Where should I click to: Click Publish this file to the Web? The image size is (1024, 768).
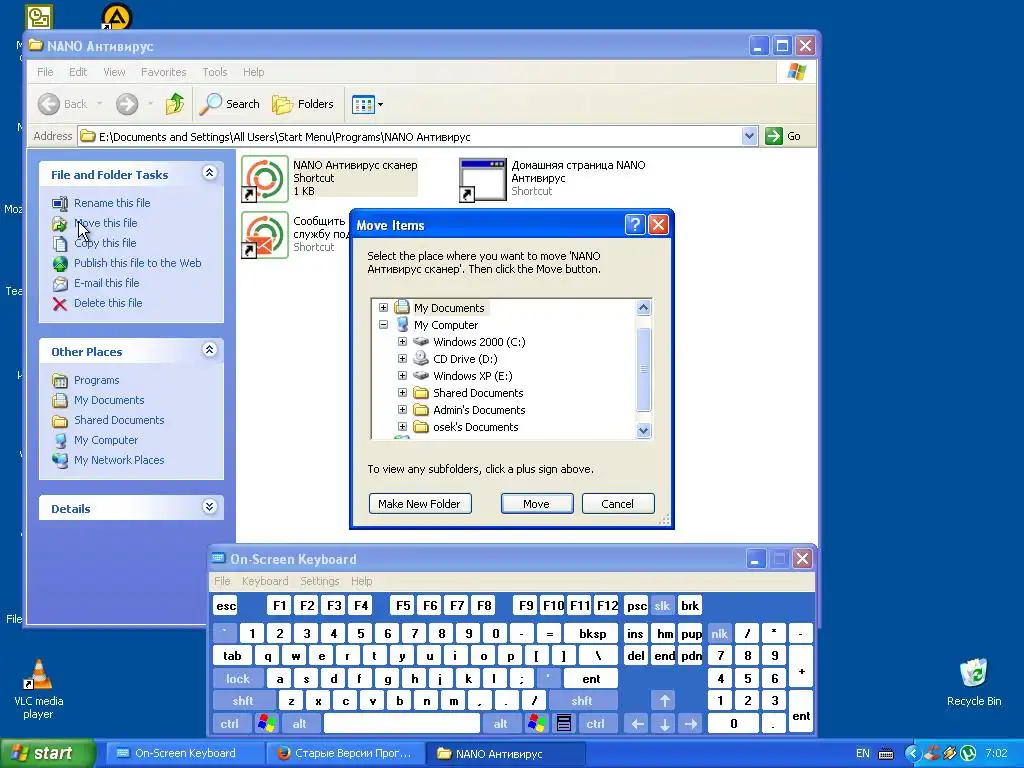coord(137,263)
